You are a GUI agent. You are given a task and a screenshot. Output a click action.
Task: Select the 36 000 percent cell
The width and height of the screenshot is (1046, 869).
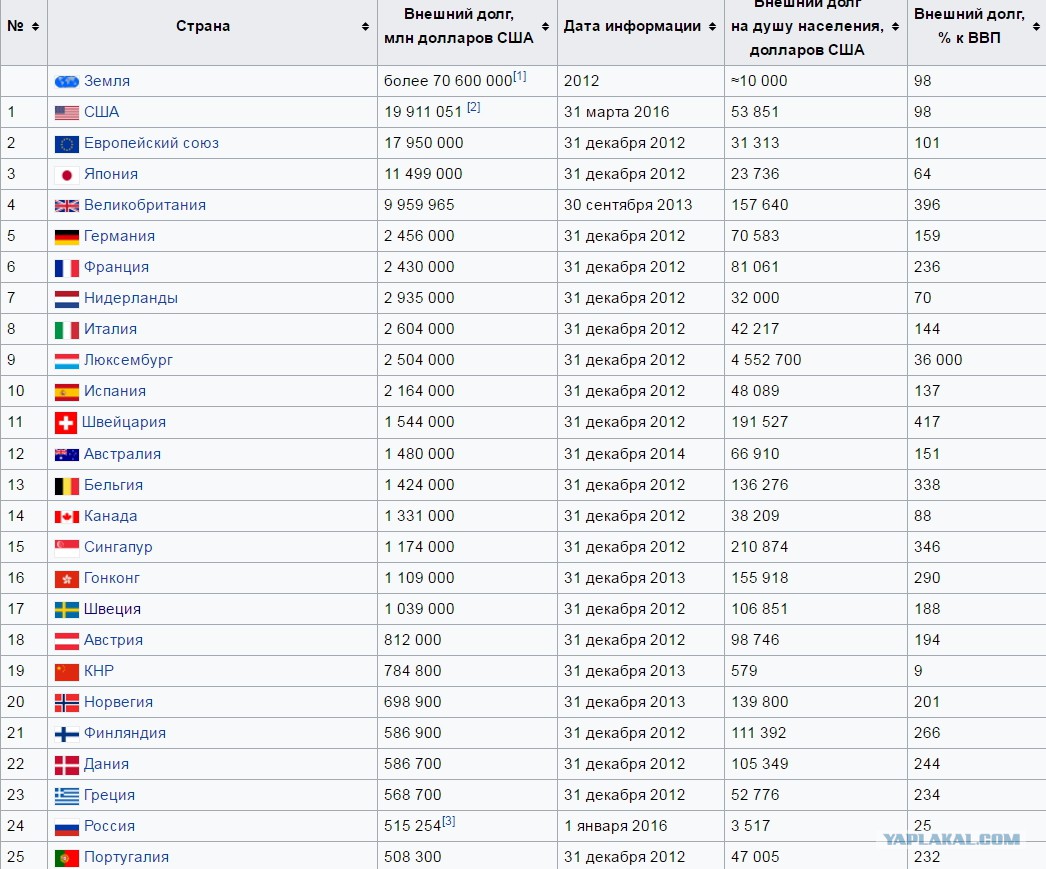(x=976, y=360)
